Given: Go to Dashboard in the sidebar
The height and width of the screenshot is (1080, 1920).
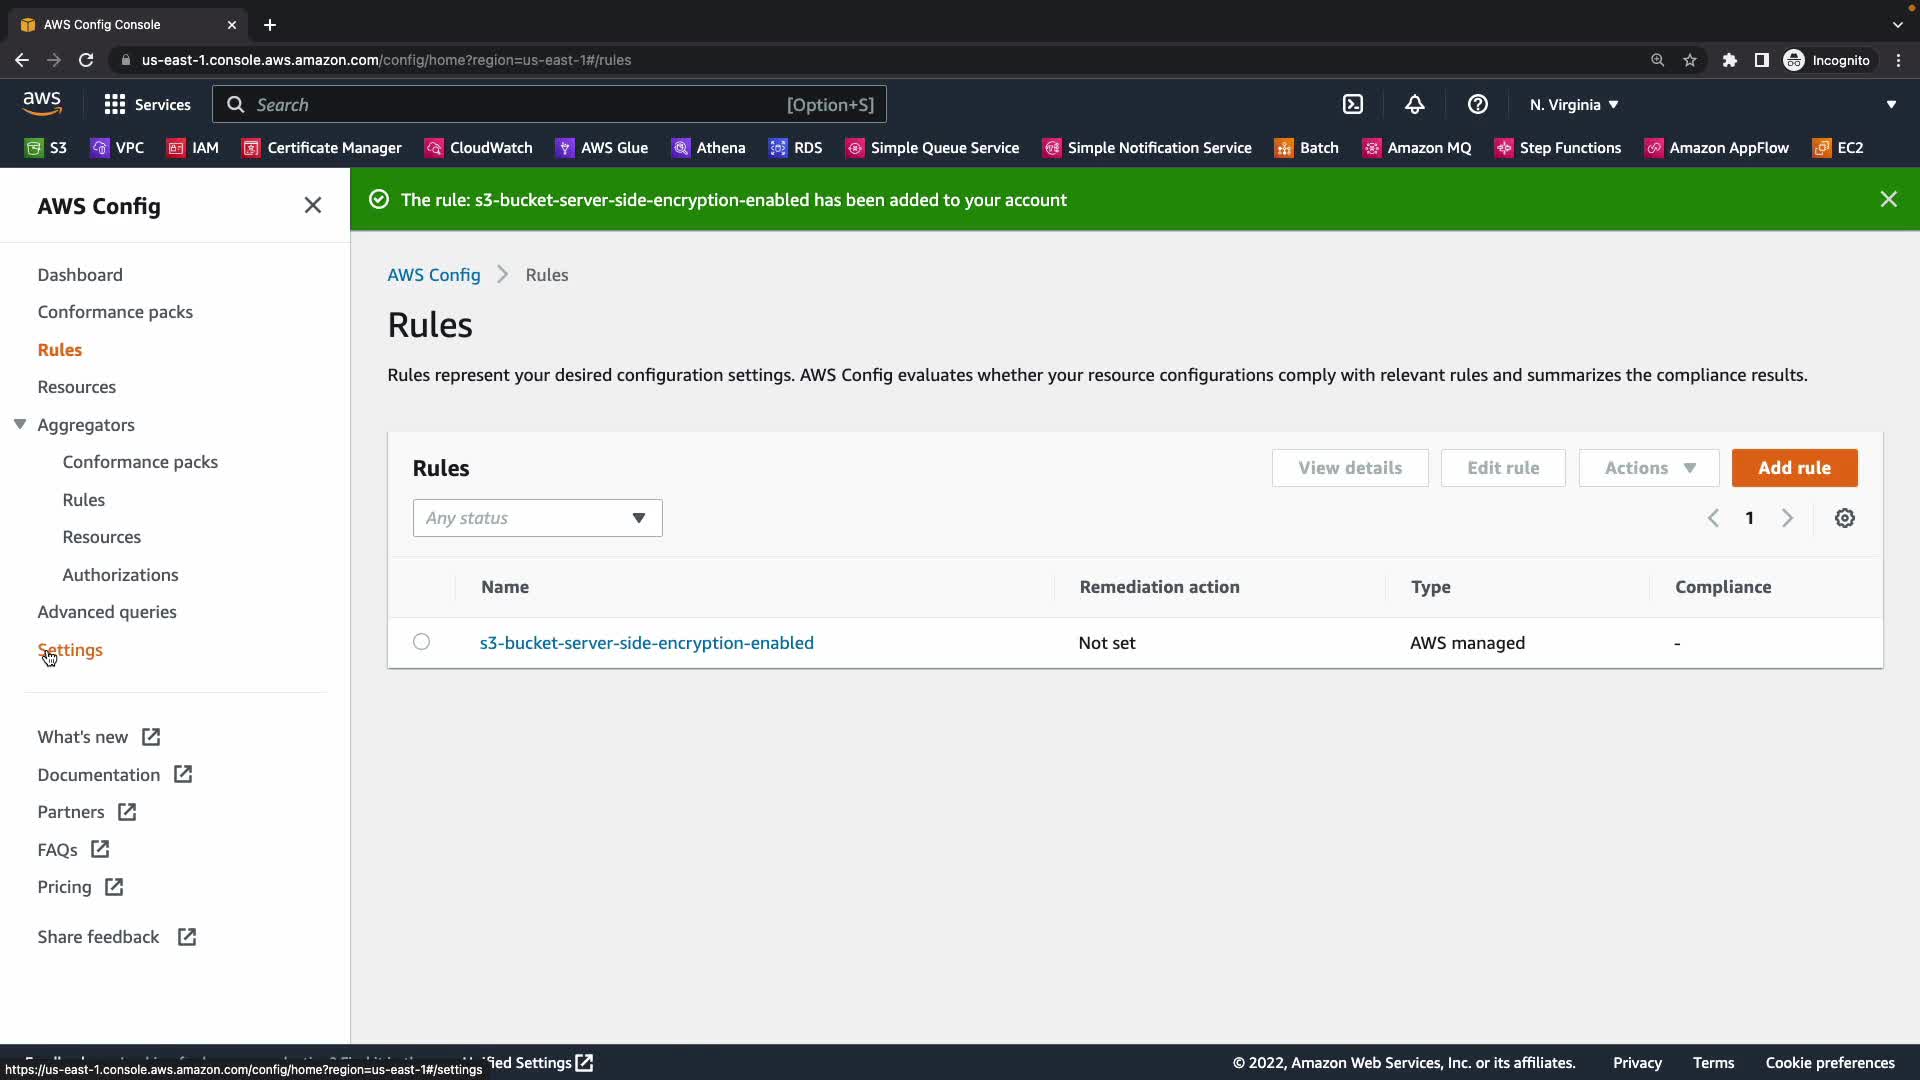Looking at the screenshot, I should (x=80, y=275).
